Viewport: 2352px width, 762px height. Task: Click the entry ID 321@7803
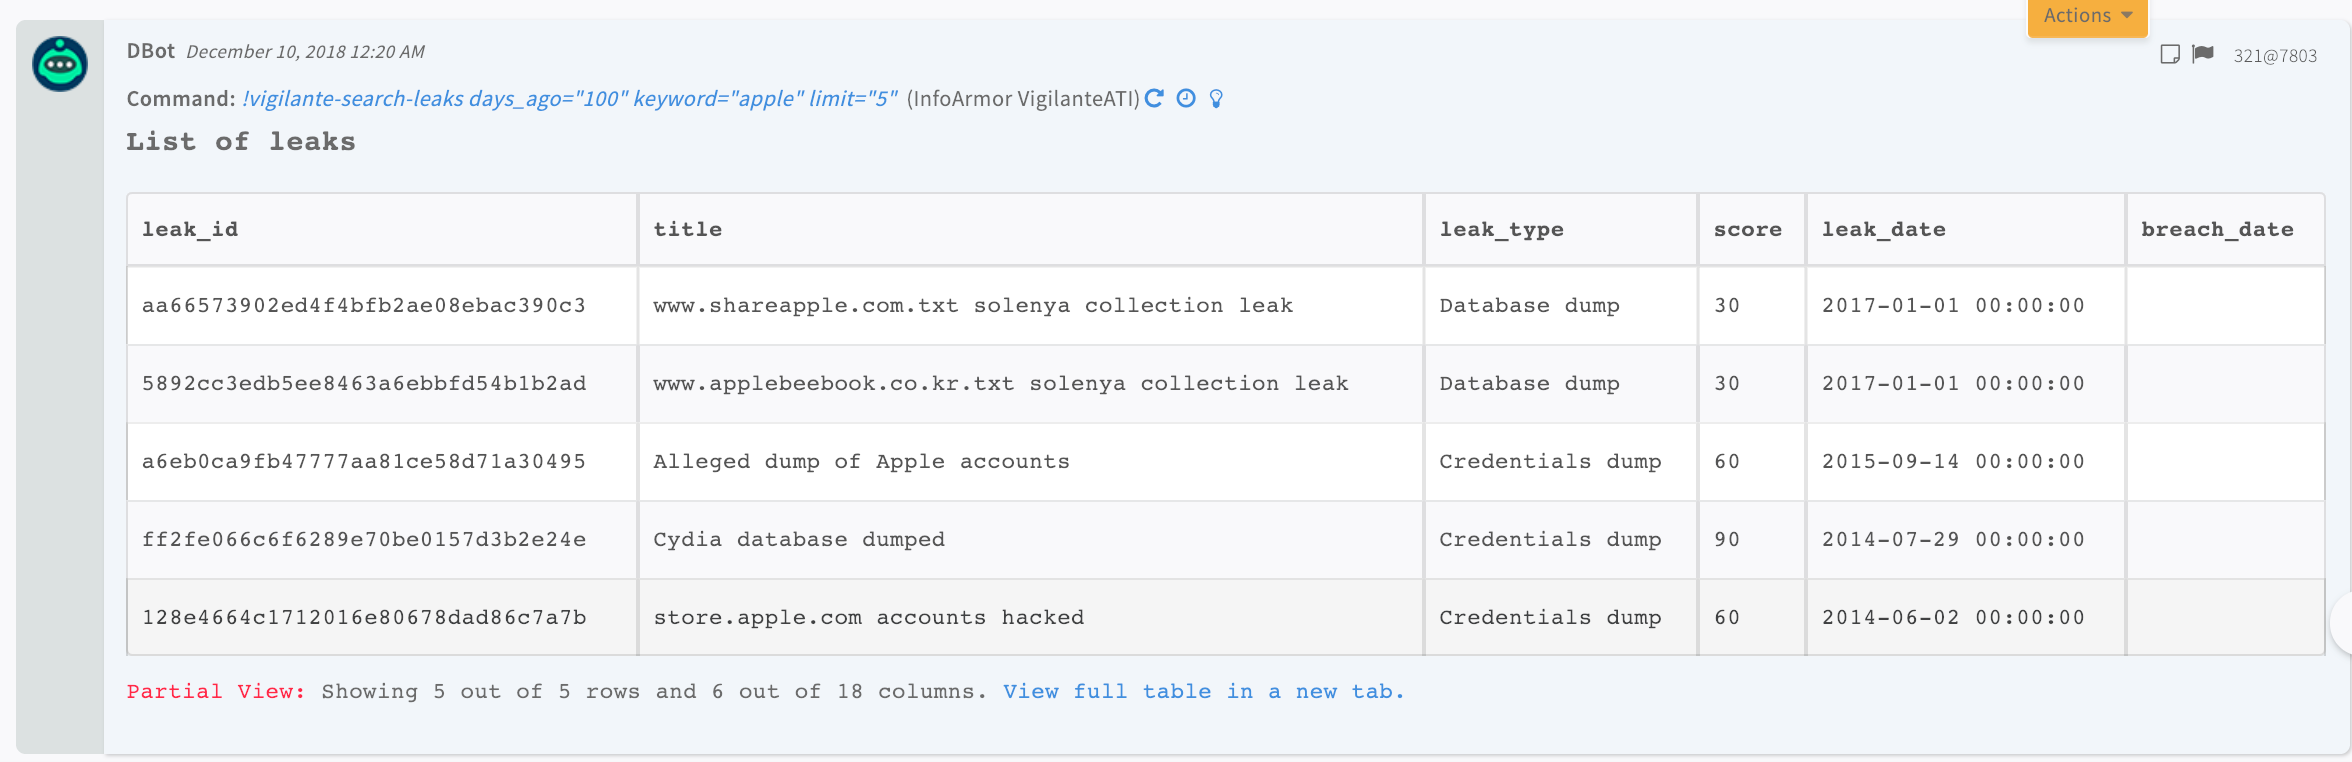click(2275, 56)
